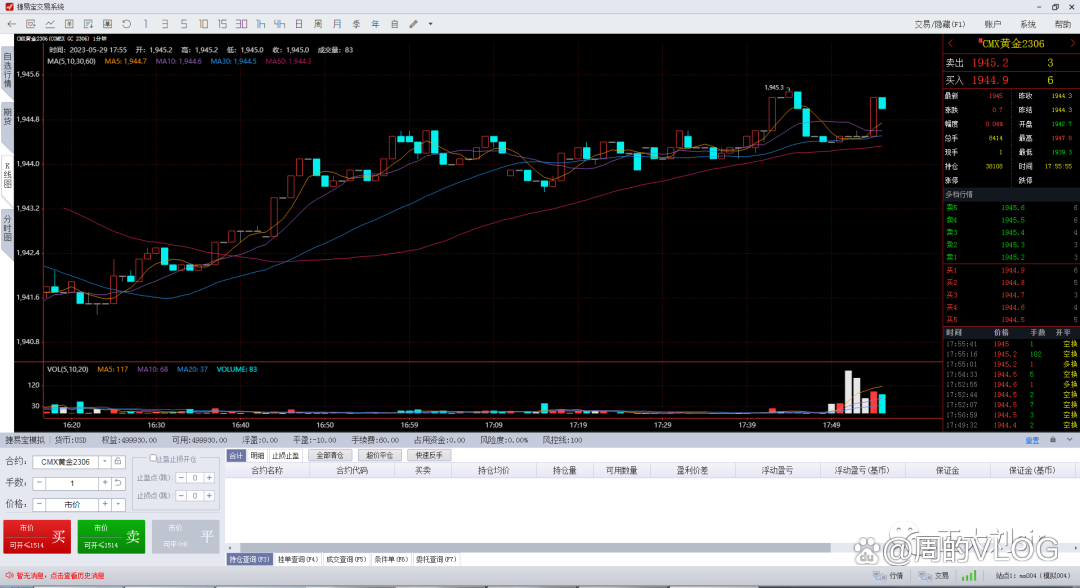Screen dimensions: 1080x588
Task: Open 帮助 menu
Action: [1063, 24]
